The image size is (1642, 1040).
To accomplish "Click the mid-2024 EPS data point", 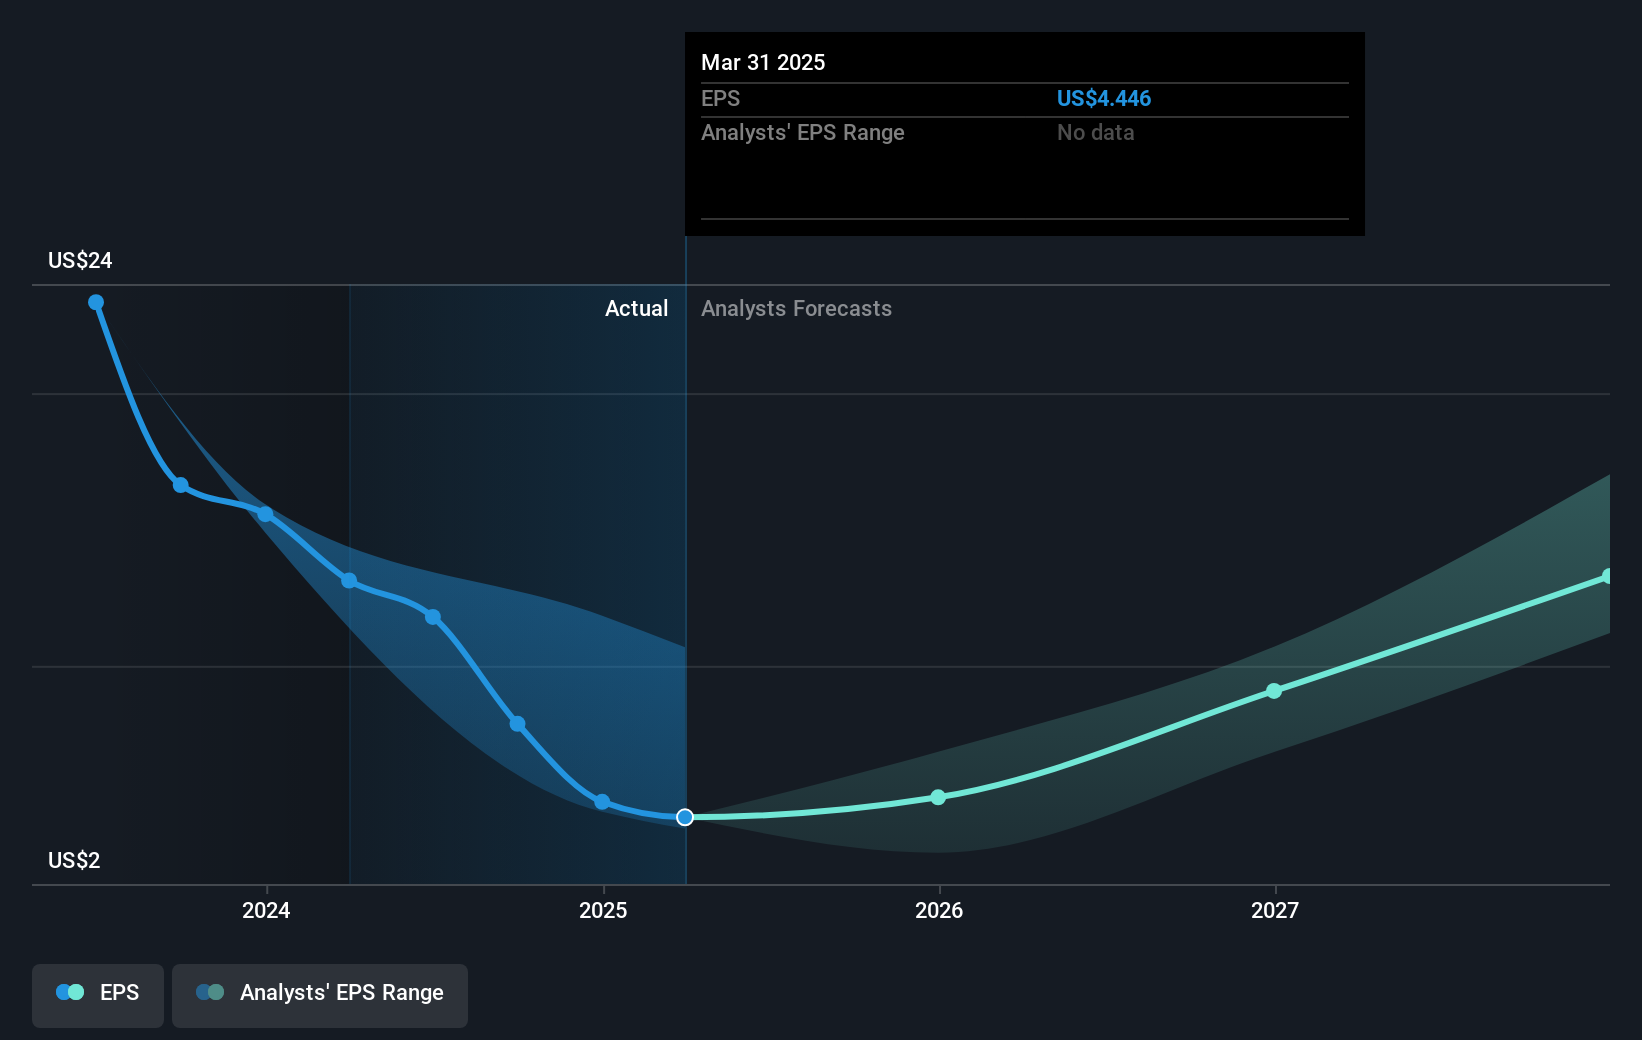I will (x=433, y=617).
